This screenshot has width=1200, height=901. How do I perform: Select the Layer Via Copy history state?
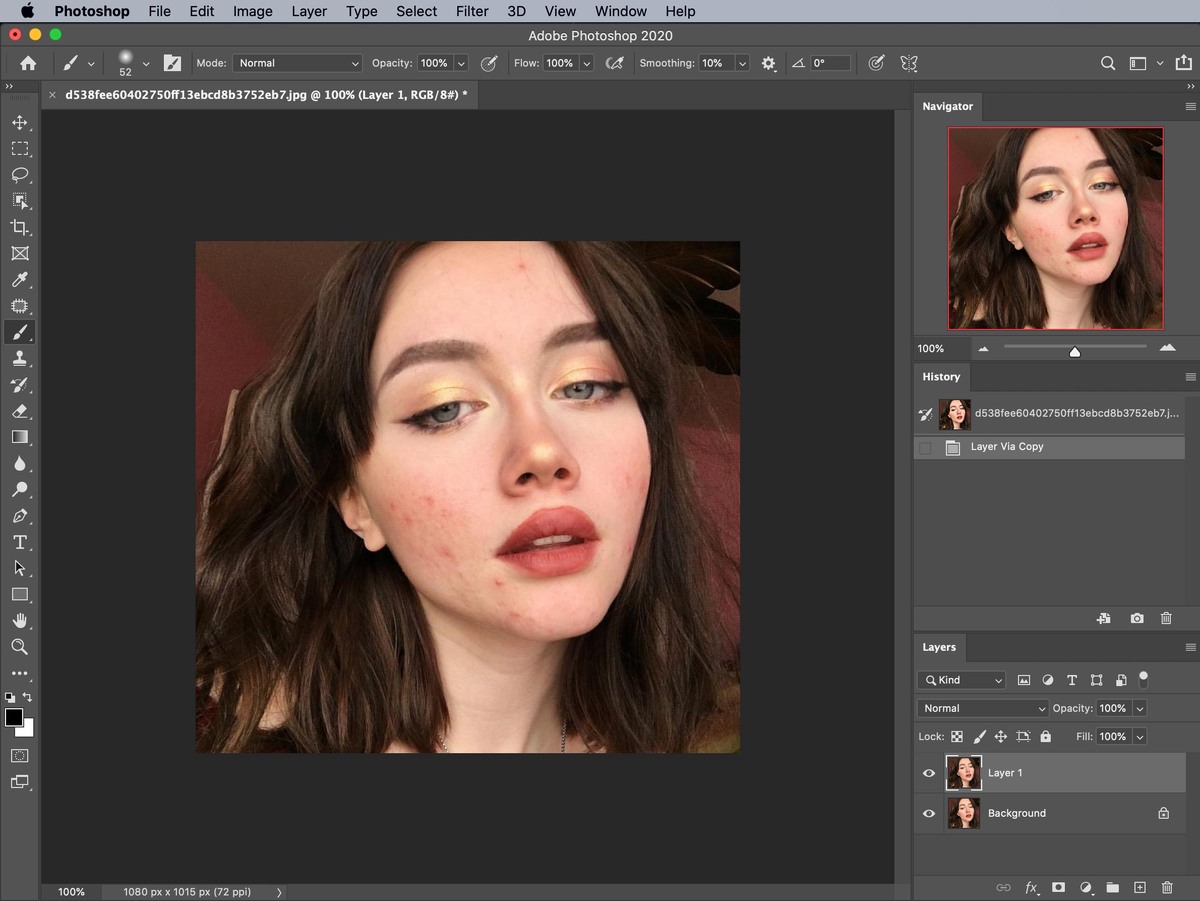pyautogui.click(x=1006, y=447)
